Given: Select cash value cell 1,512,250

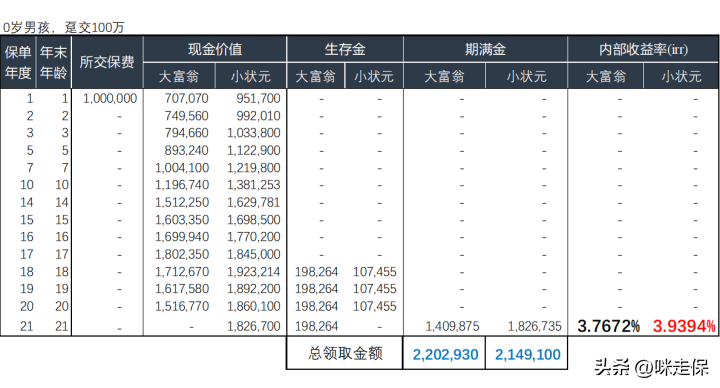Looking at the screenshot, I should [x=182, y=202].
